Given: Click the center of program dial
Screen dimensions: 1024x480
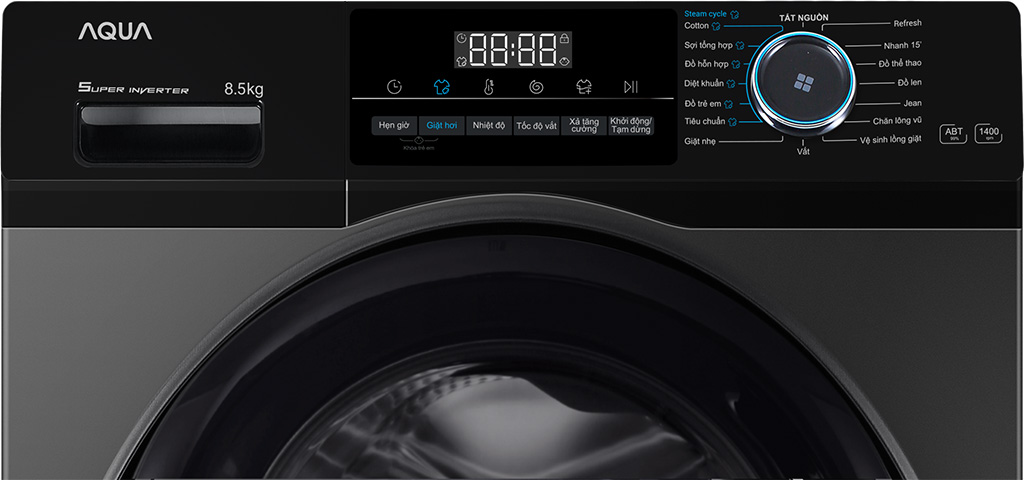Looking at the screenshot, I should (x=803, y=83).
